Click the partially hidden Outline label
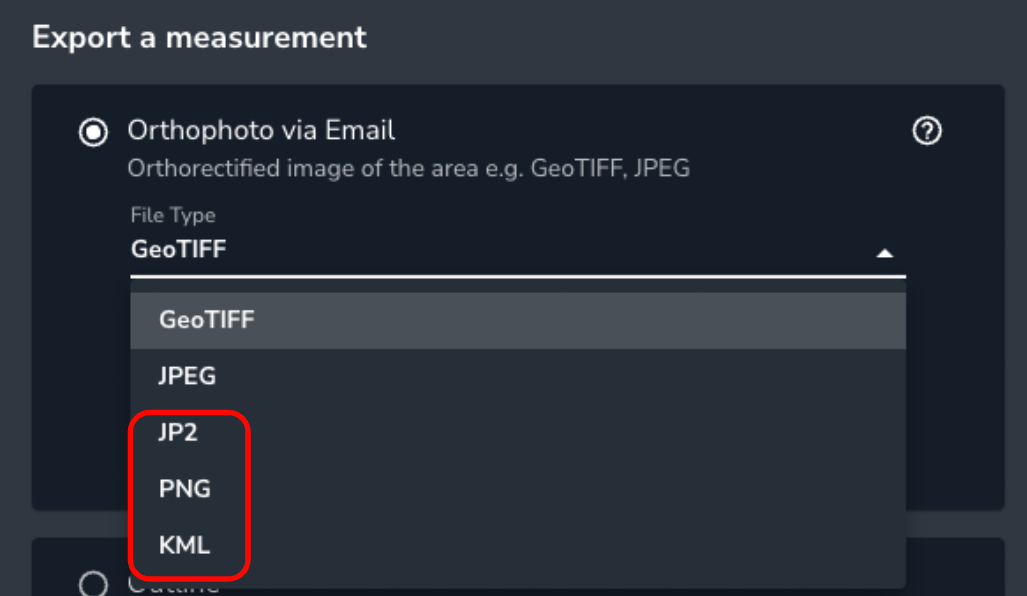Screen dimensions: 1027x596 point(174,586)
